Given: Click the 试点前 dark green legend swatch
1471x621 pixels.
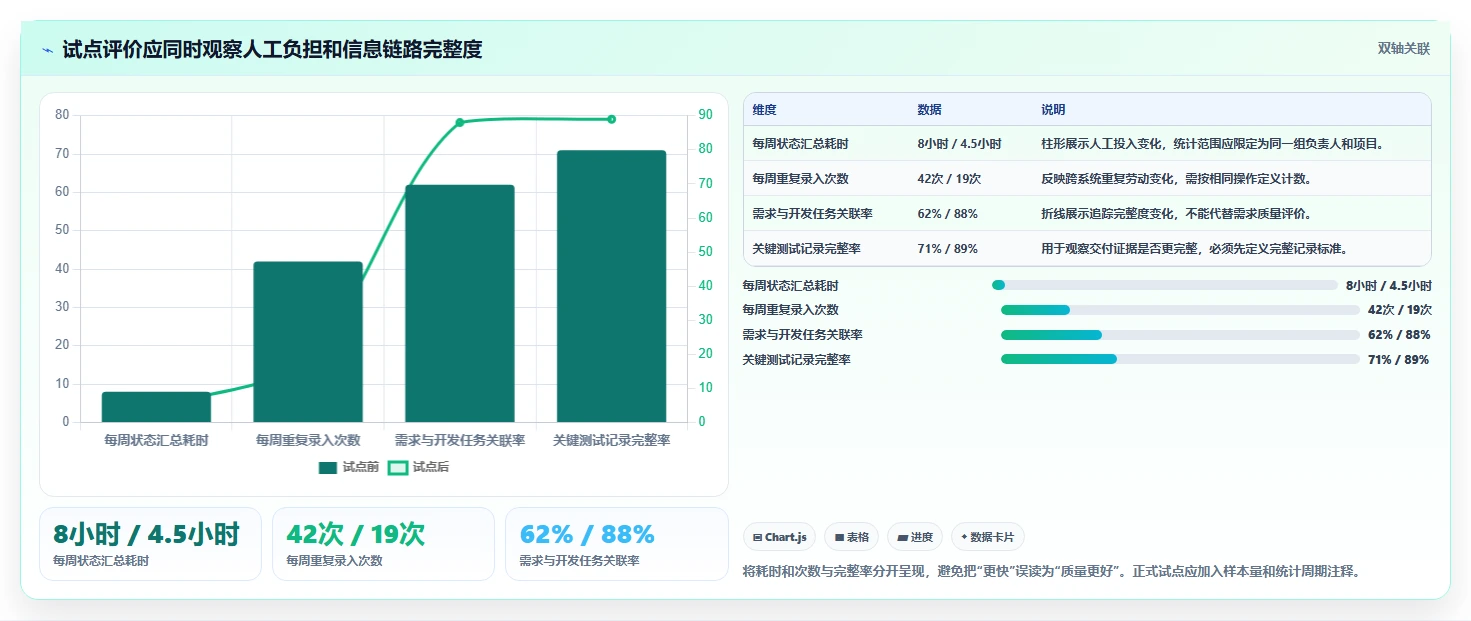Looking at the screenshot, I should coord(328,467).
